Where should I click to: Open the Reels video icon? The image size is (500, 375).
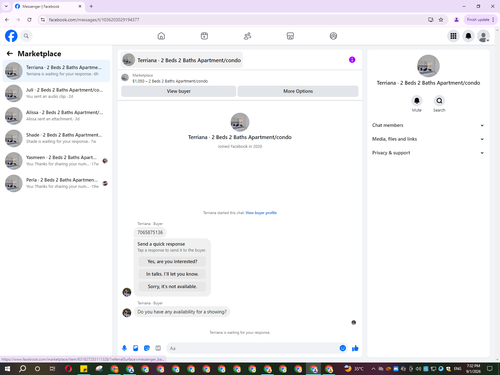pos(204,36)
